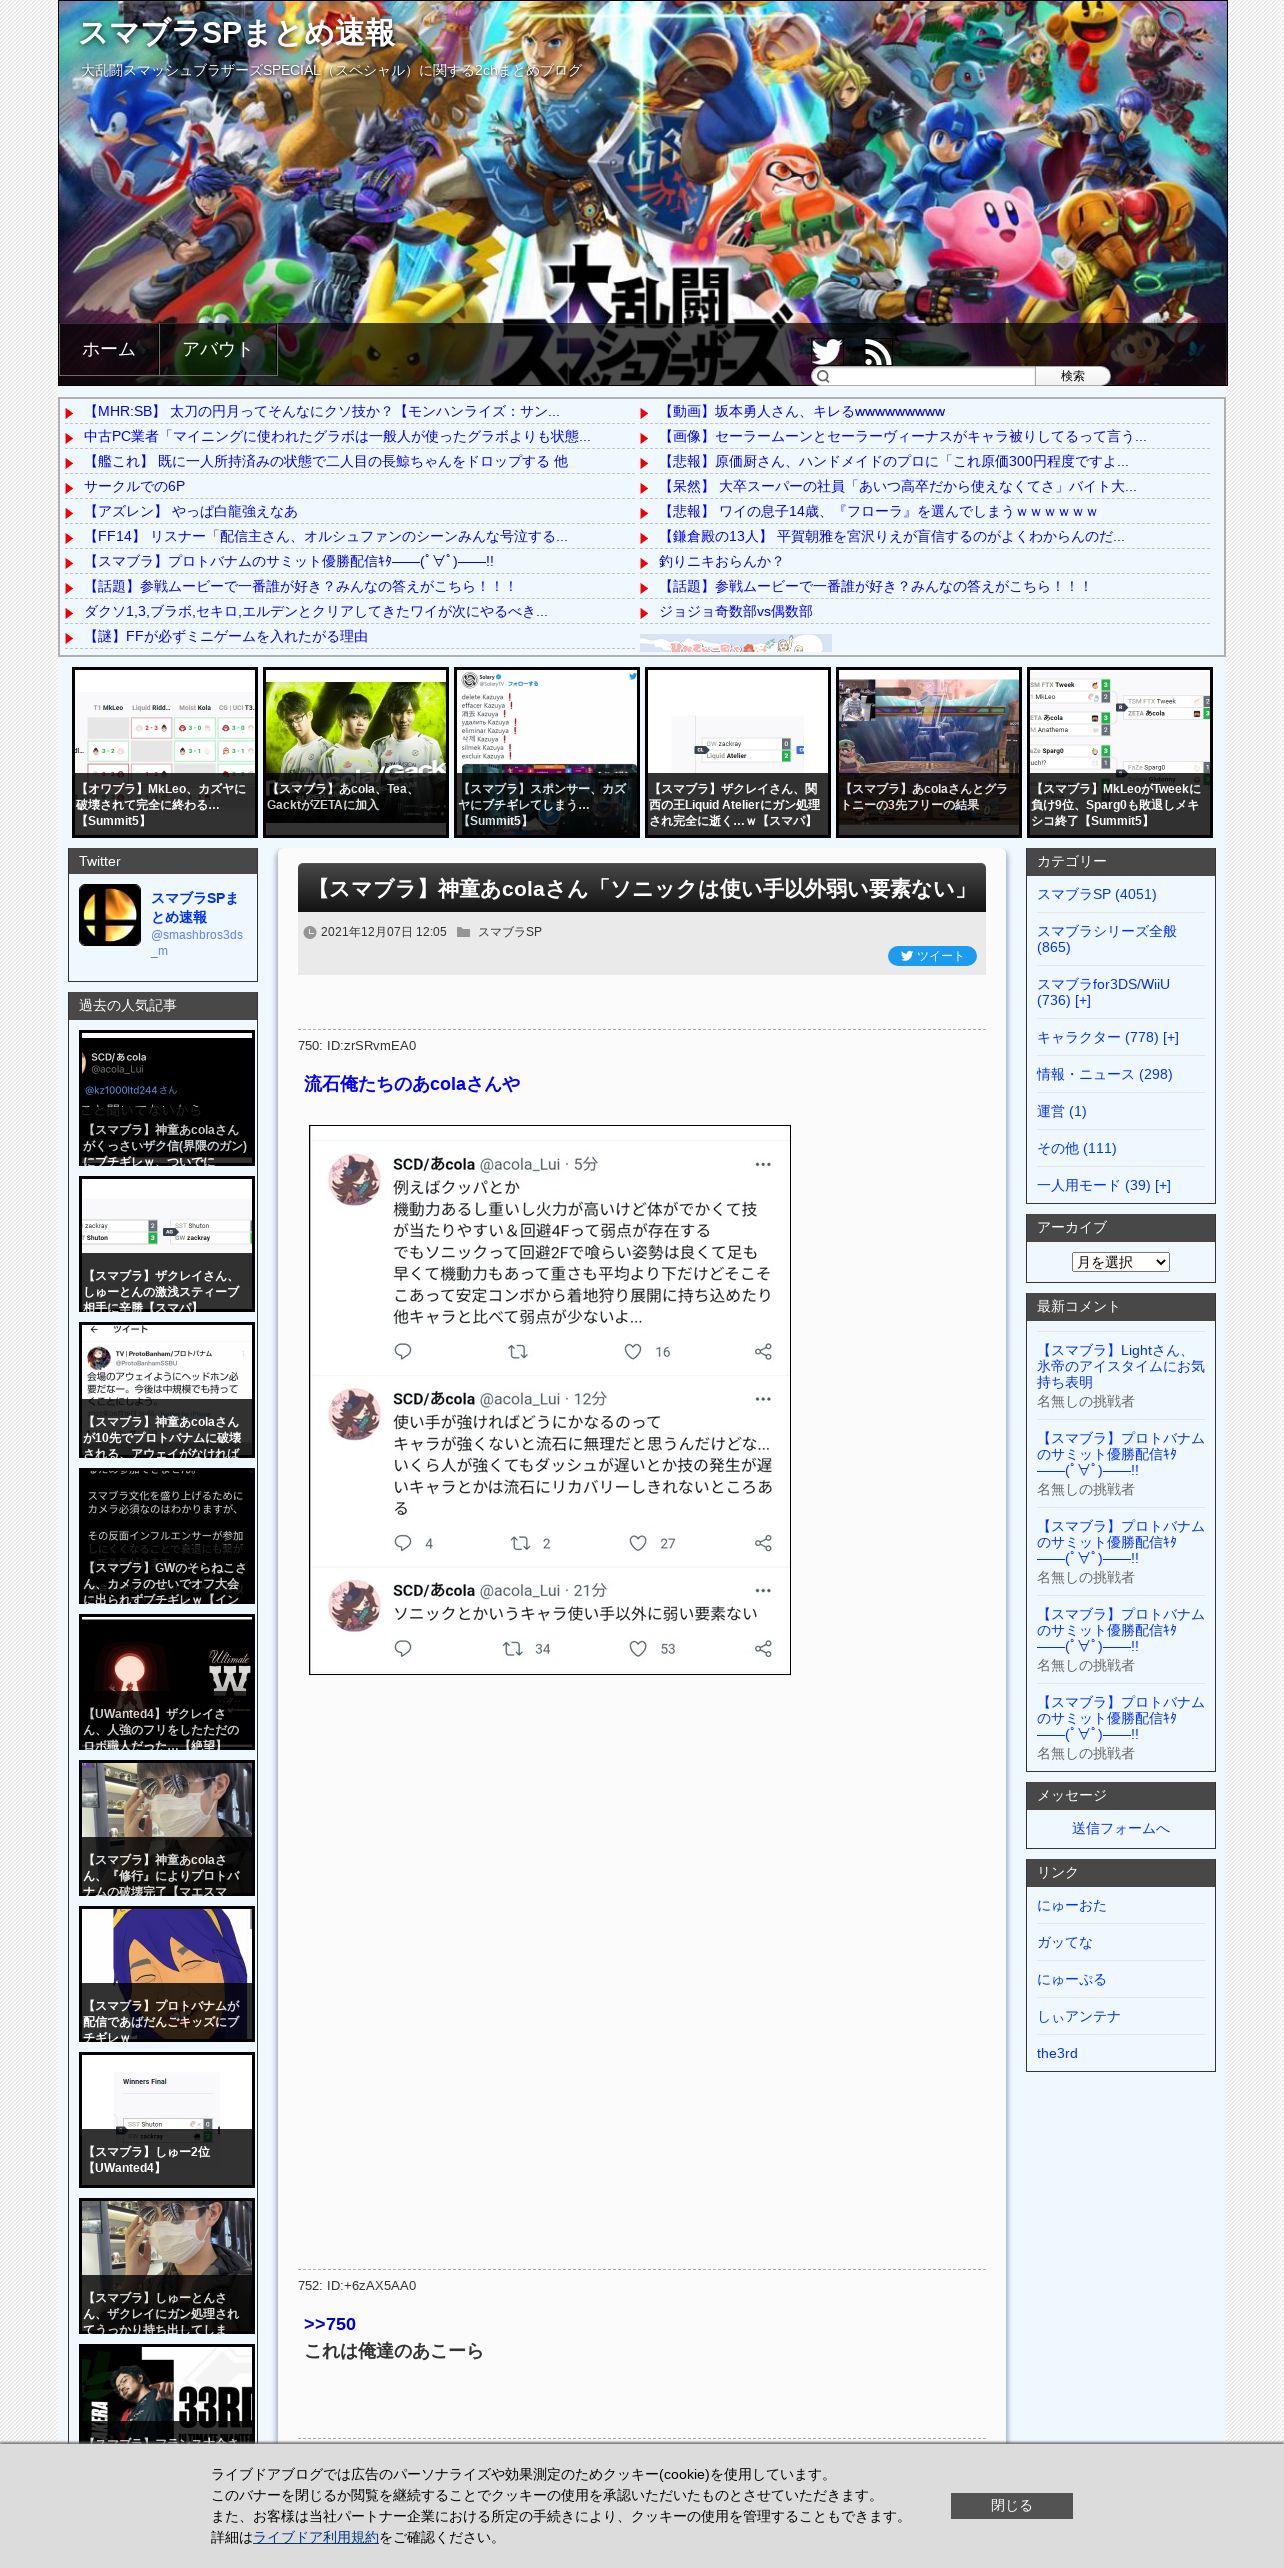This screenshot has width=1284, height=2568.
Task: Open popular article プロトバナムが配信であばだんごキッズ
Action: tap(167, 1974)
